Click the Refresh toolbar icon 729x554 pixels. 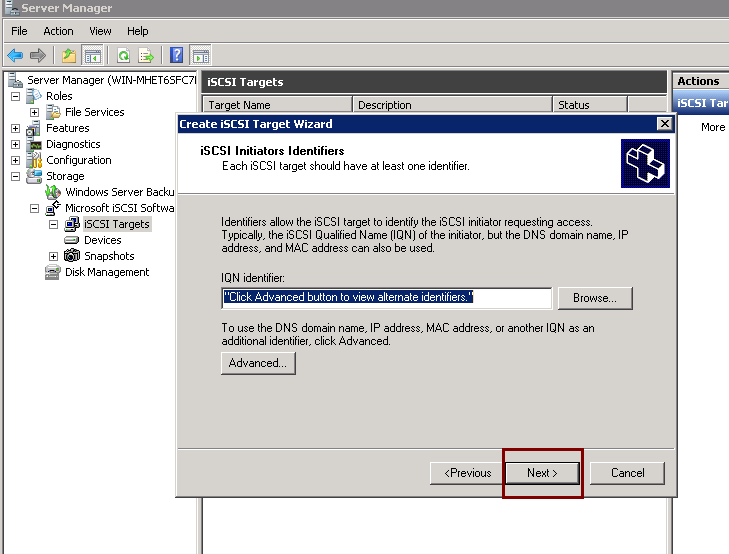[123, 56]
